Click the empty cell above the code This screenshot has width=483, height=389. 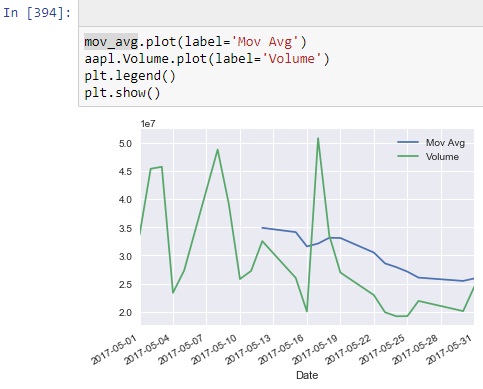tap(281, 13)
